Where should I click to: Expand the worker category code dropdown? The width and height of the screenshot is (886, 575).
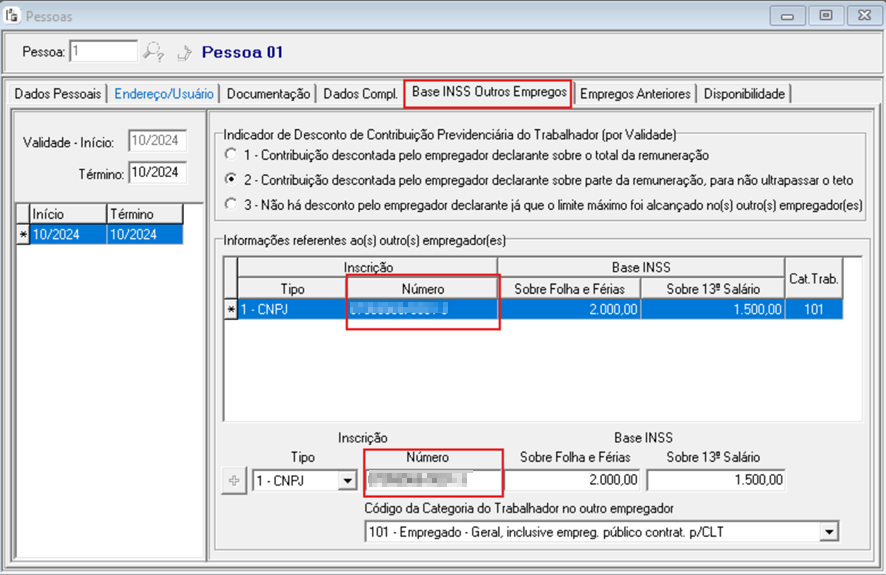click(x=828, y=532)
